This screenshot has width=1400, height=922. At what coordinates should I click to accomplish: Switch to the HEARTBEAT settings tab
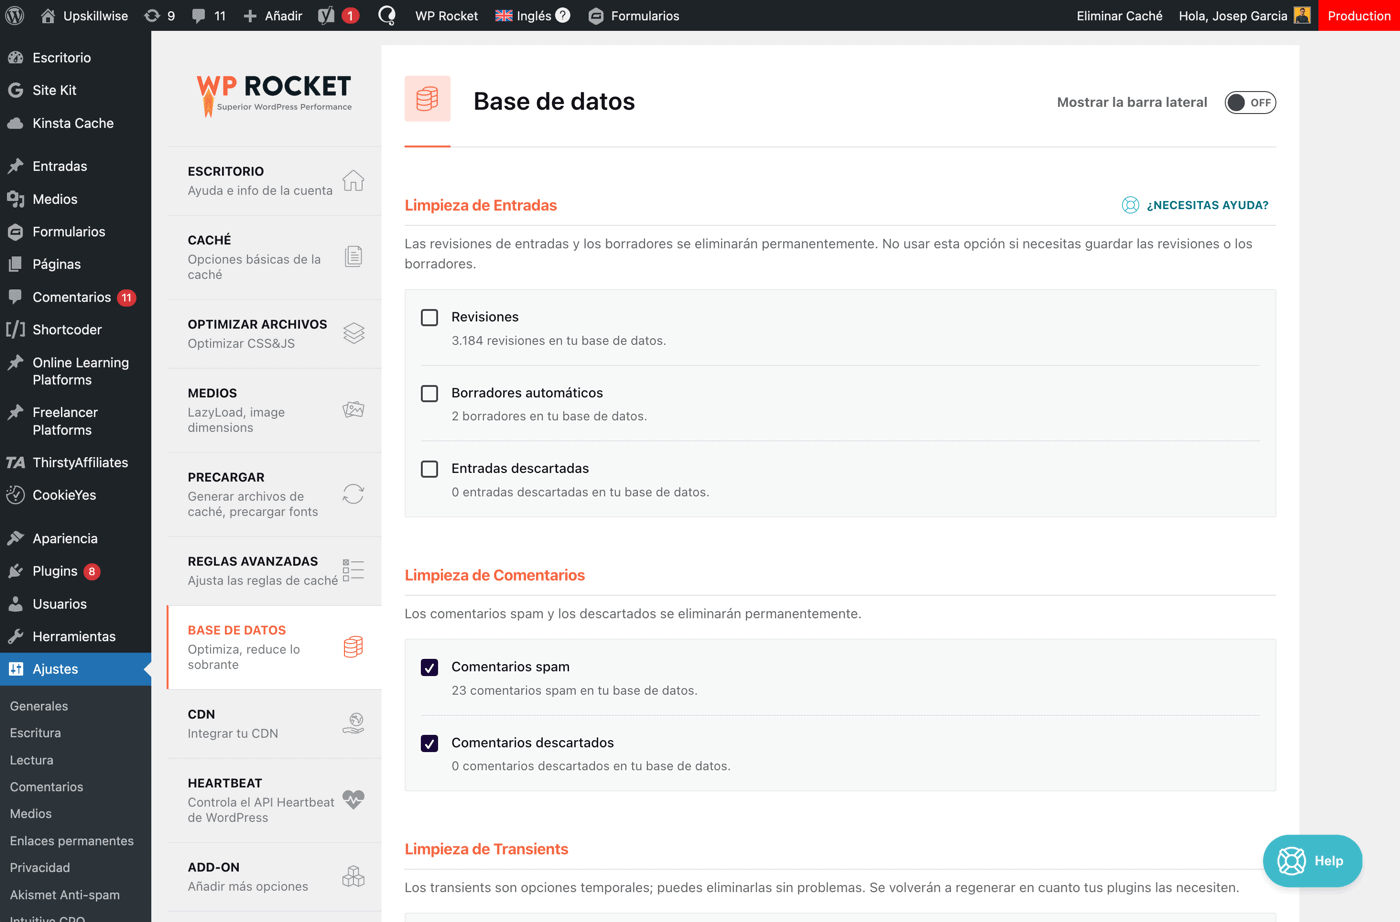(274, 800)
